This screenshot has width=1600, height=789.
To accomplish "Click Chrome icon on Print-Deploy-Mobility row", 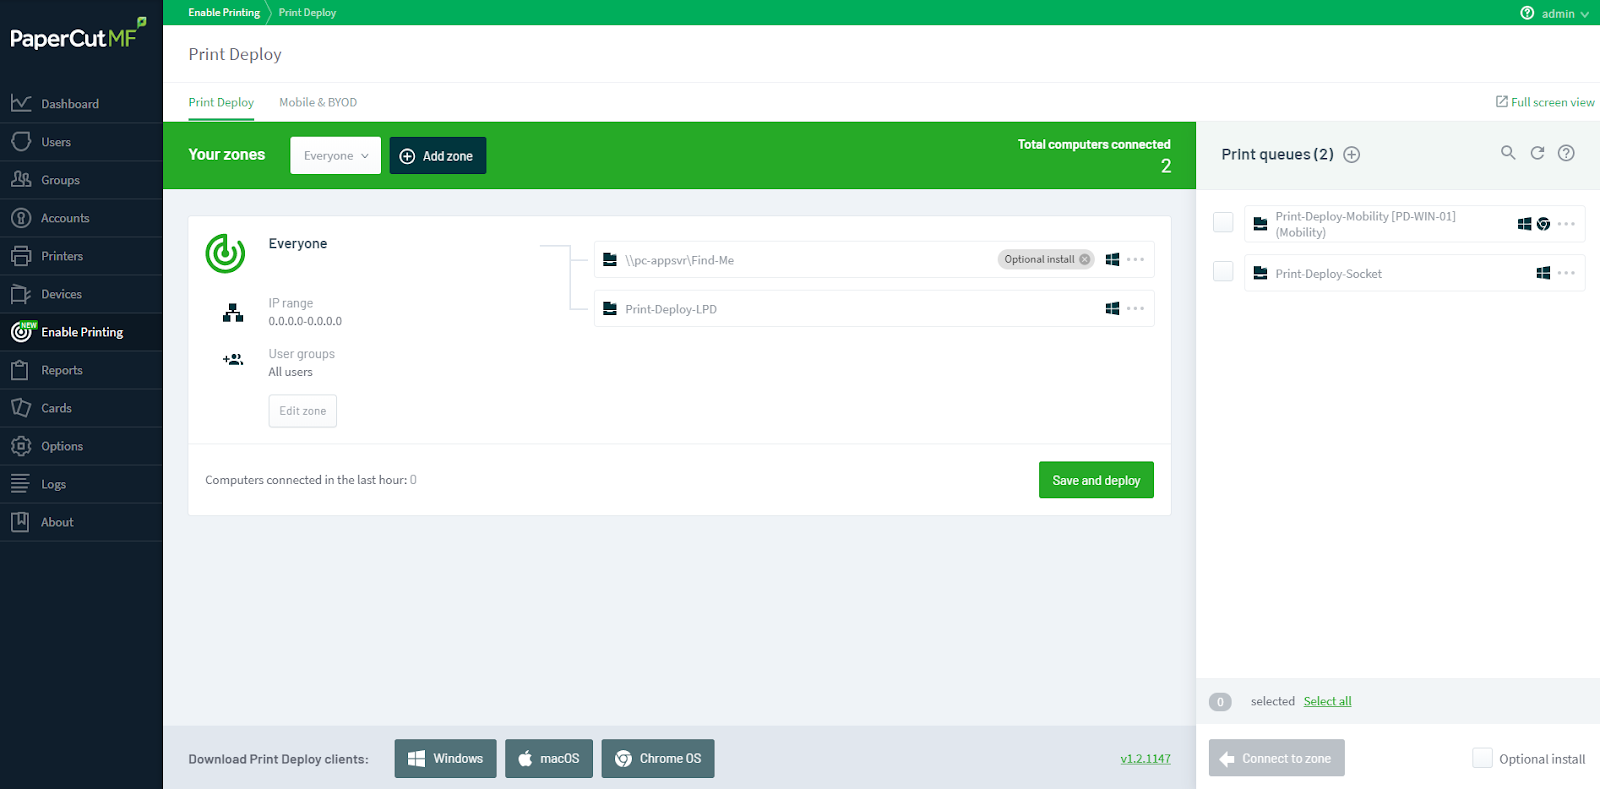I will coord(1544,224).
